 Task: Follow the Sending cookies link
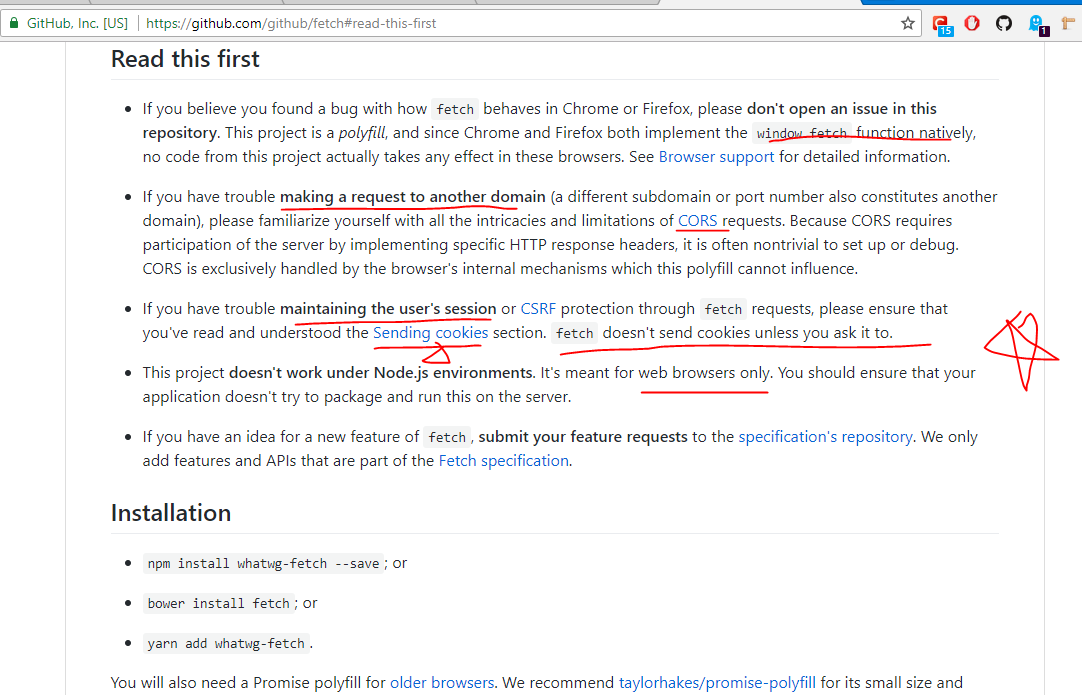coord(431,333)
